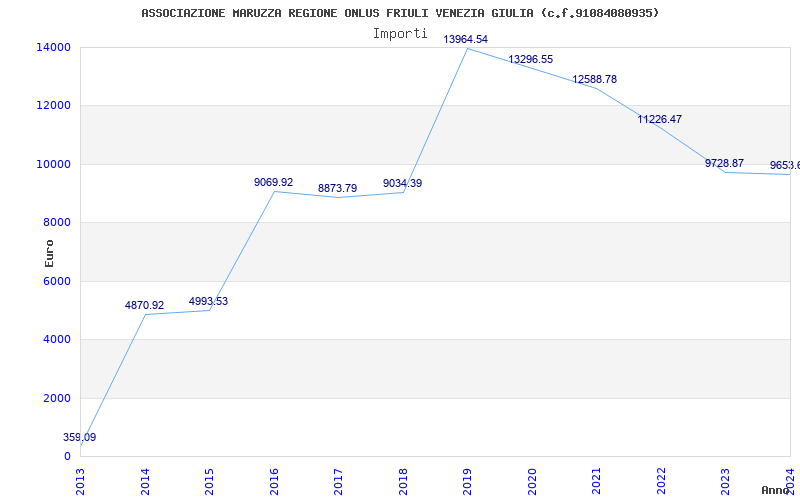Click the Anno x-axis title

point(776,490)
